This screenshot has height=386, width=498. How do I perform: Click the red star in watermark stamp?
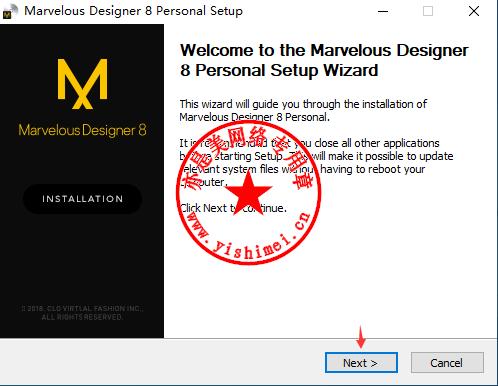(x=248, y=193)
